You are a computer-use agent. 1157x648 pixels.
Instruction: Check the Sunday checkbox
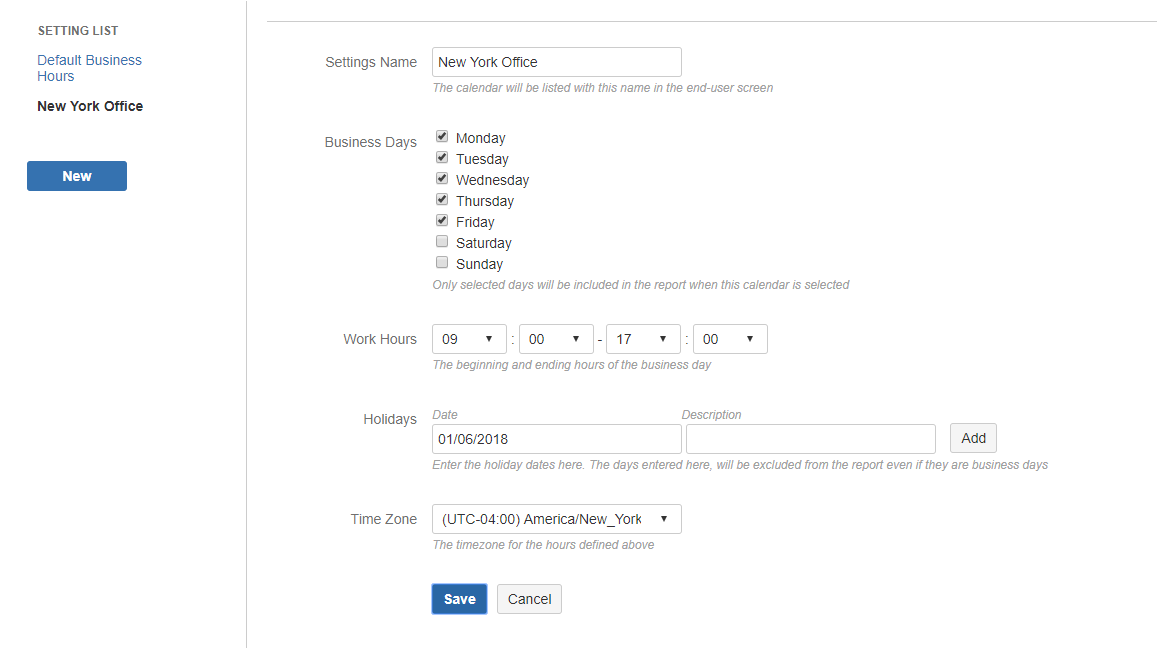pyautogui.click(x=442, y=263)
